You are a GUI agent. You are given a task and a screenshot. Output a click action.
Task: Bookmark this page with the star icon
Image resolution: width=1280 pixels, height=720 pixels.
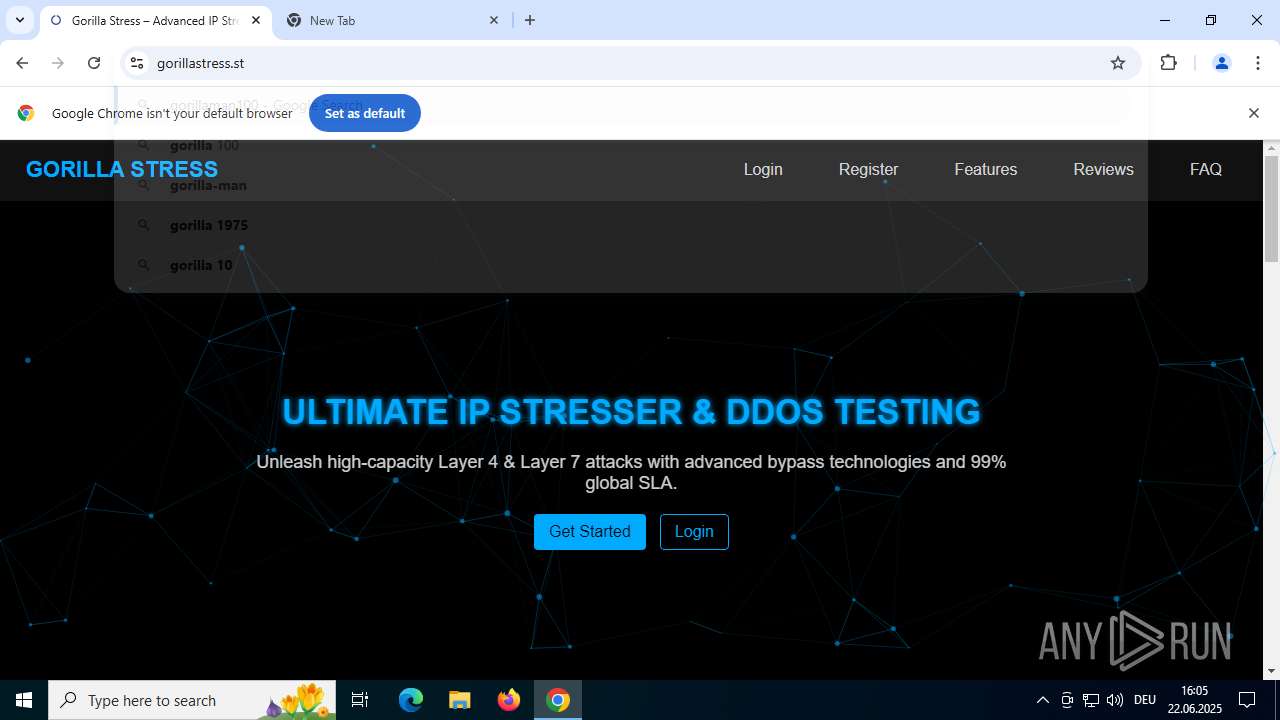(x=1118, y=63)
